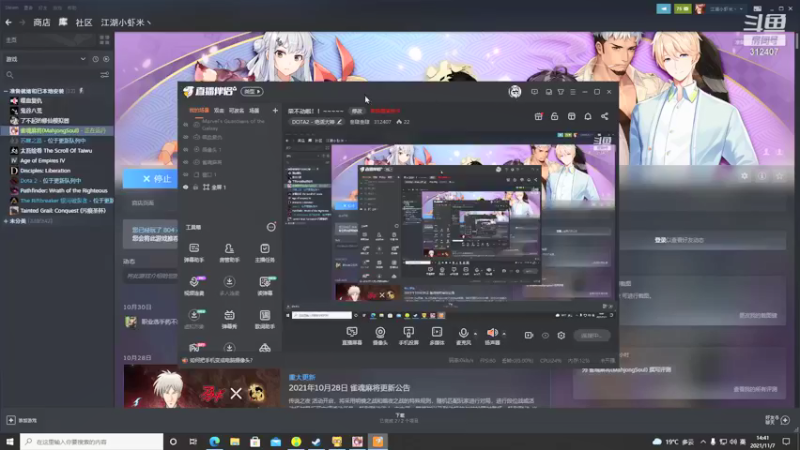Show hidden system tray icons chevron
The height and width of the screenshot is (450, 800).
coord(703,441)
